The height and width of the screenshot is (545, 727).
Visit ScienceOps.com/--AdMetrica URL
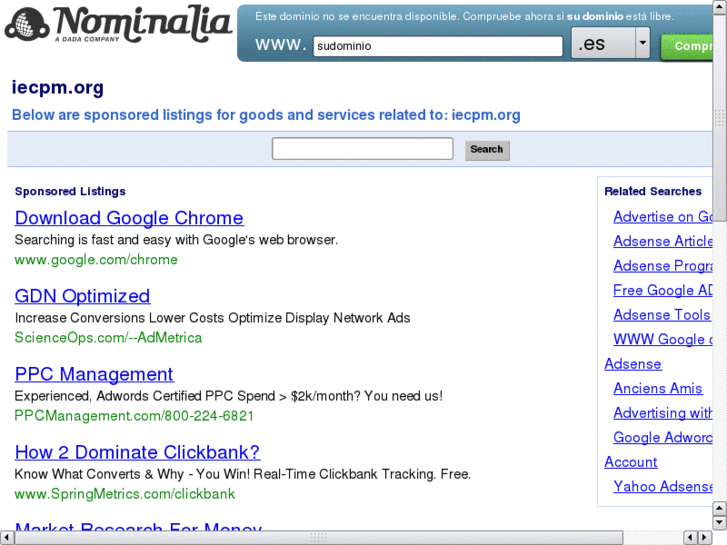click(108, 338)
